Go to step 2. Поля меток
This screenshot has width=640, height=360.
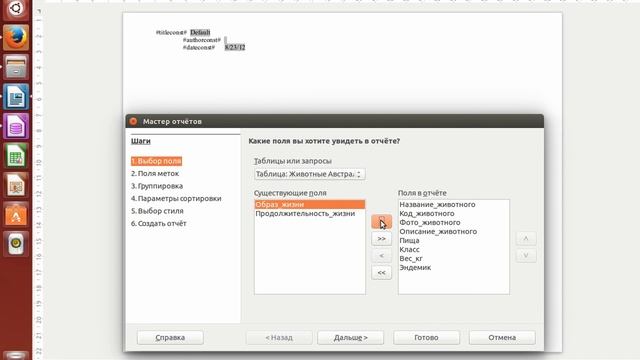tap(155, 173)
